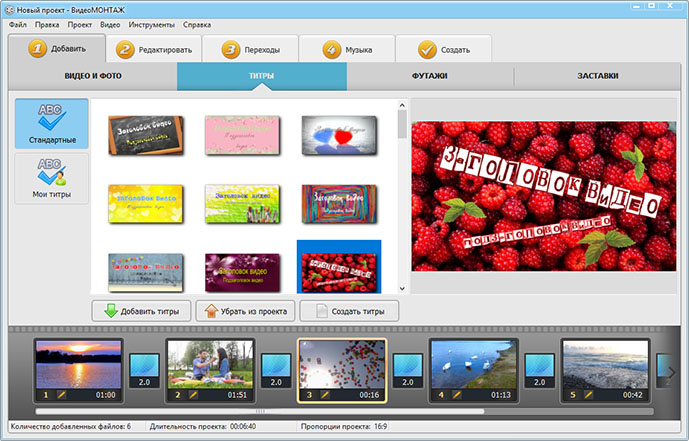Open the Мои титры category
Screen dimensions: 689x441
(x=51, y=178)
